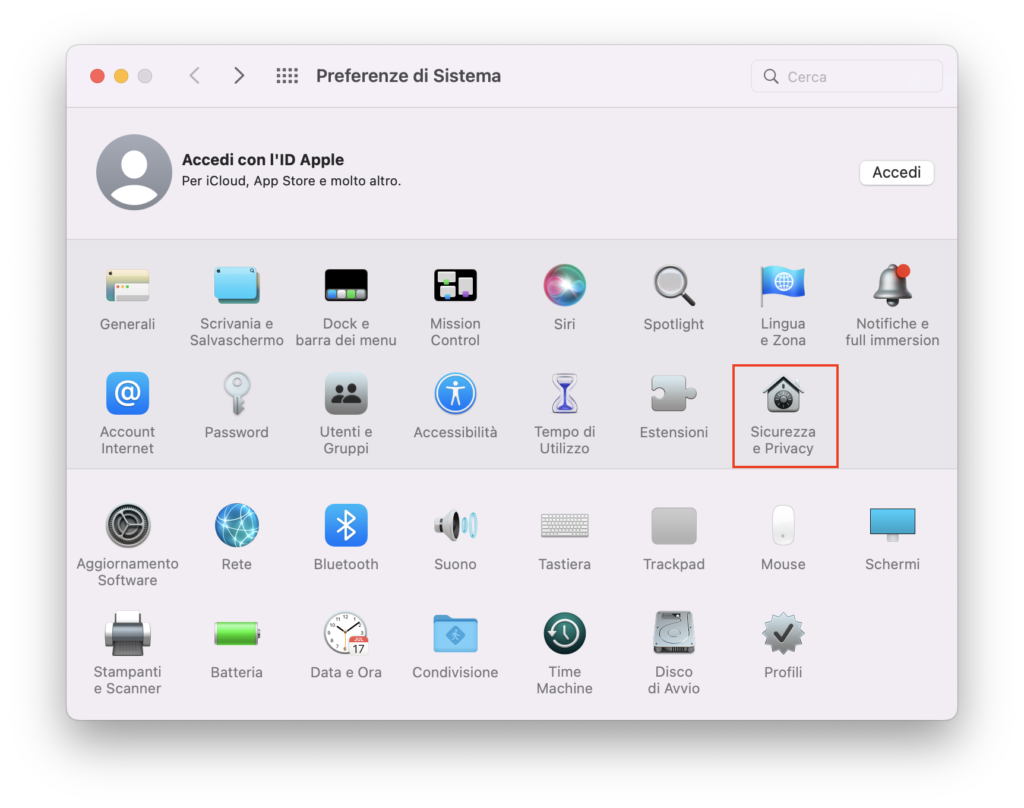Click the forward navigation arrow
1024x808 pixels.
coord(239,76)
